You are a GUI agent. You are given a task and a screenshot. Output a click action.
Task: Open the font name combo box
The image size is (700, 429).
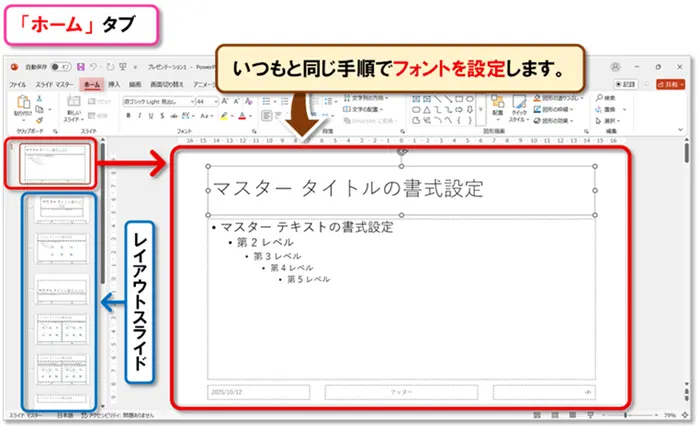159,102
